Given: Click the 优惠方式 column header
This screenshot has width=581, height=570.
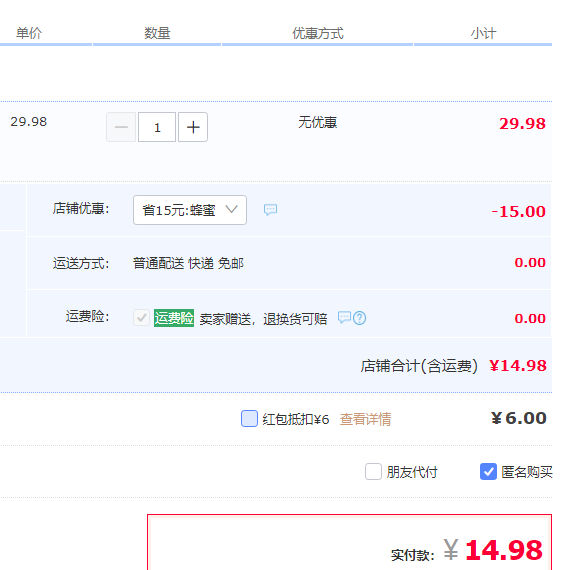Looking at the screenshot, I should (318, 33).
